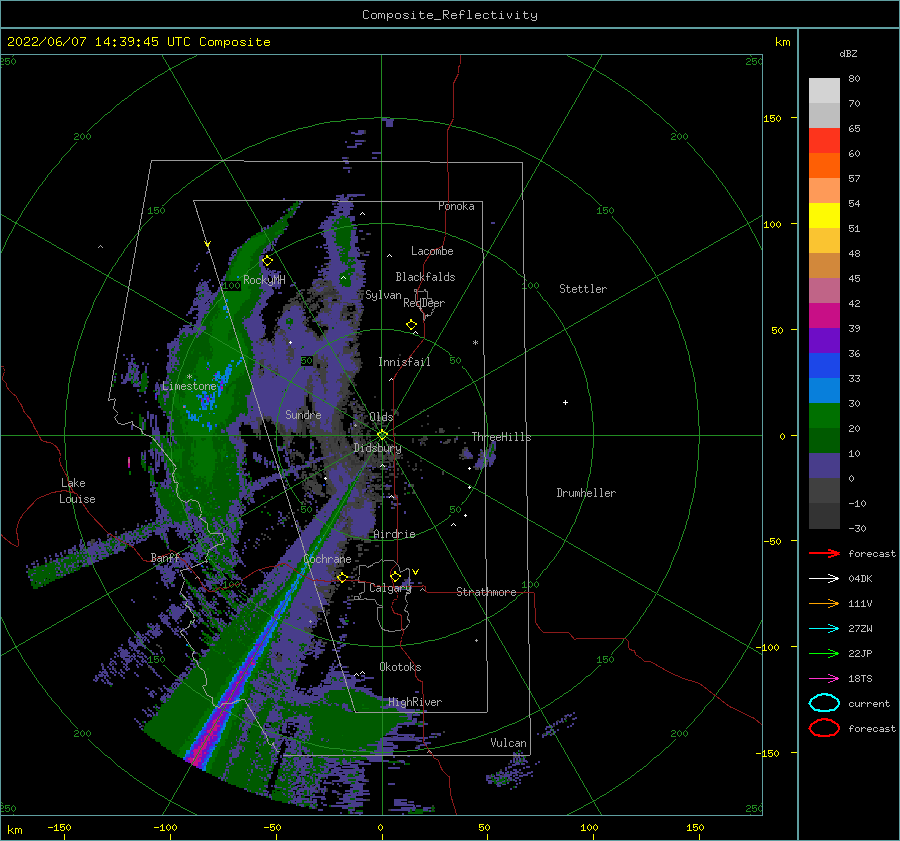Viewport: 900px width, 841px height.
Task: Click the Banff label
Action: [x=165, y=557]
